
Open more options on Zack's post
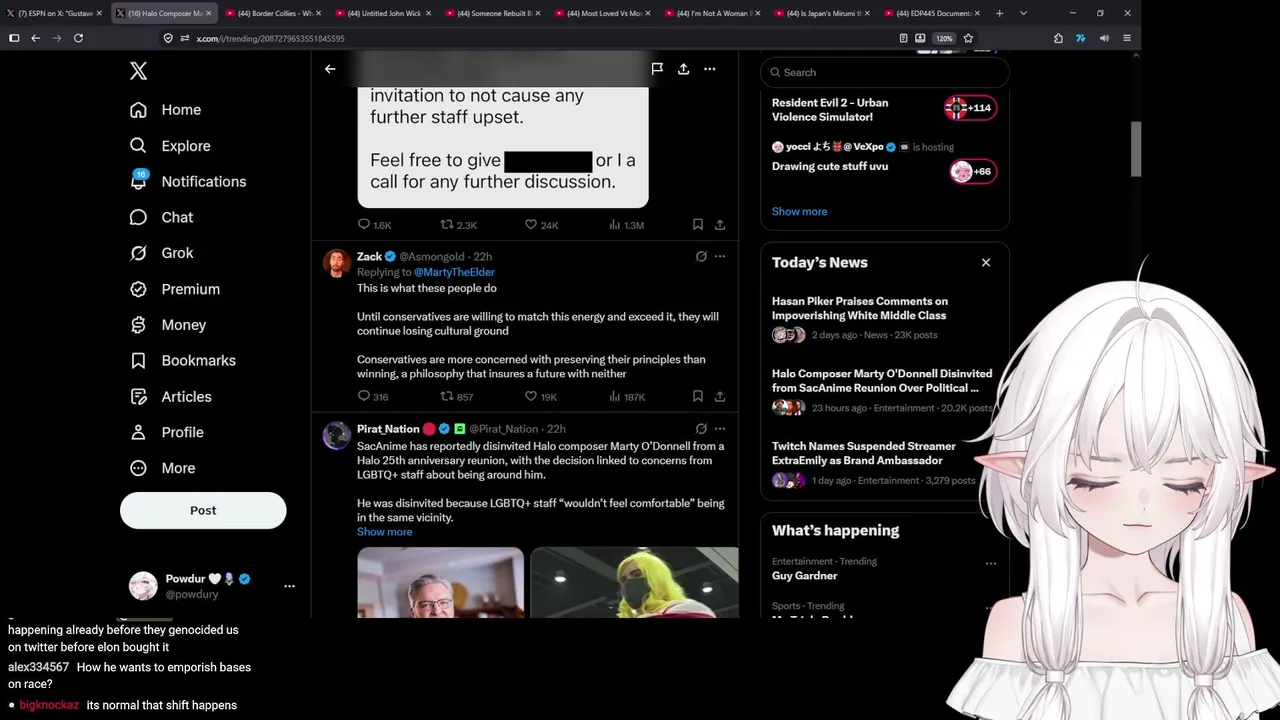720,257
